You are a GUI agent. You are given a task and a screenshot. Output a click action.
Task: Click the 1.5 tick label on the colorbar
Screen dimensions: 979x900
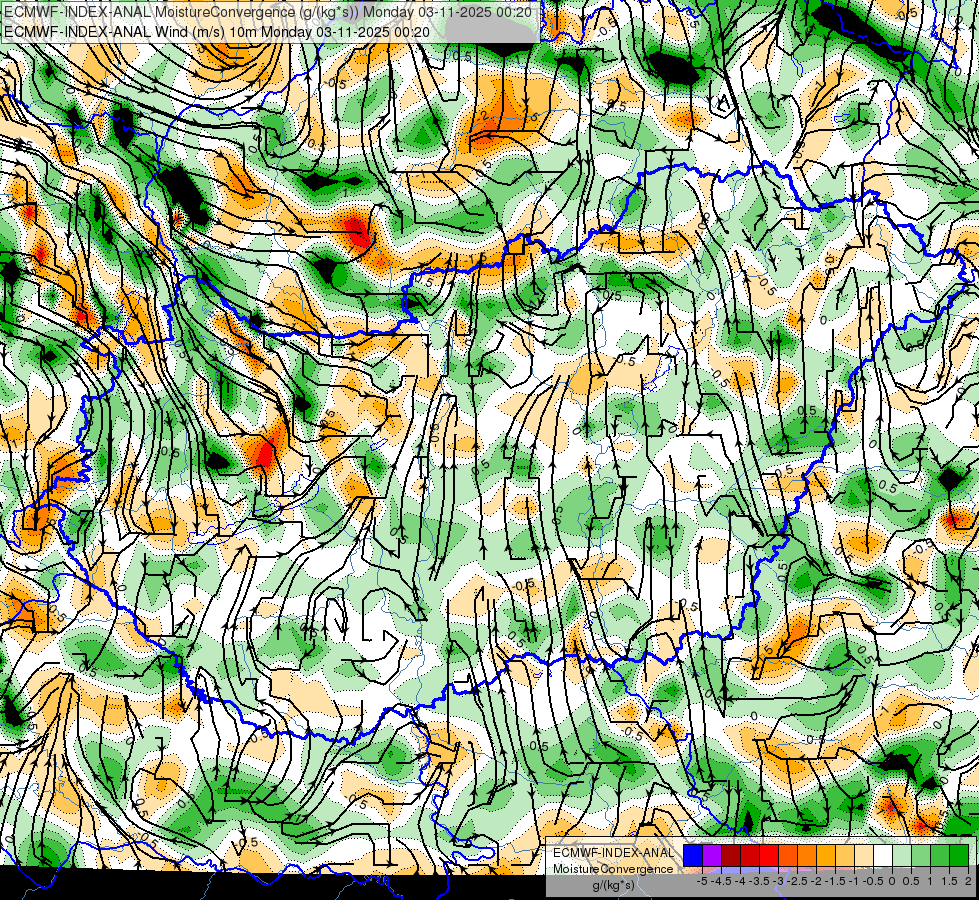pos(950,881)
